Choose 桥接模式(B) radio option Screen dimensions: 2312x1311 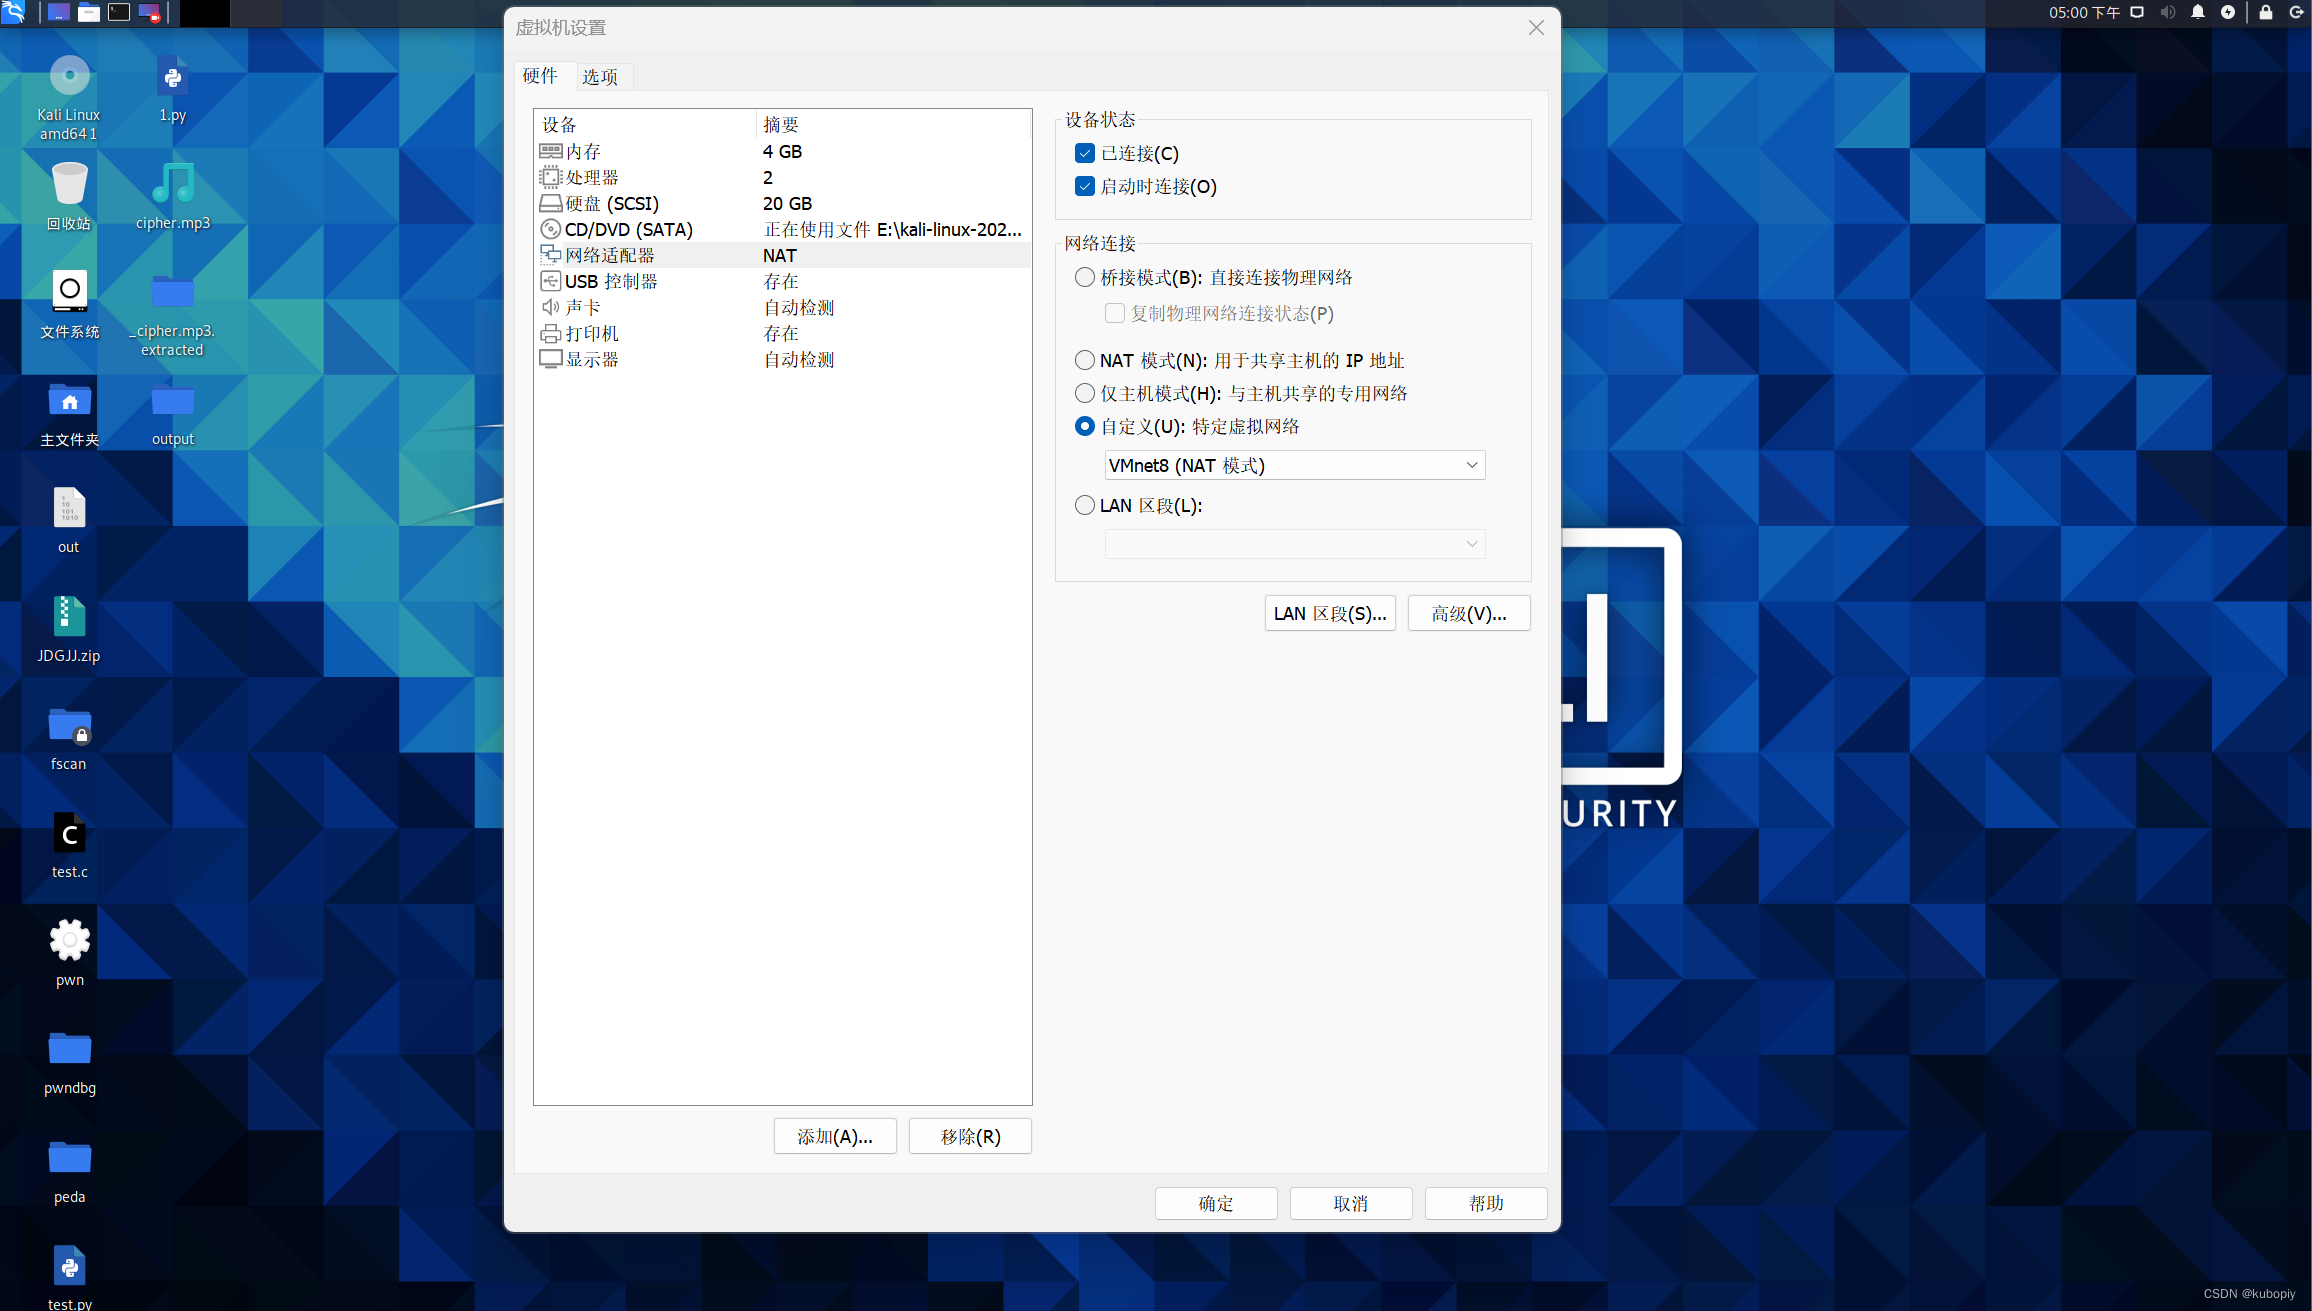coord(1085,277)
